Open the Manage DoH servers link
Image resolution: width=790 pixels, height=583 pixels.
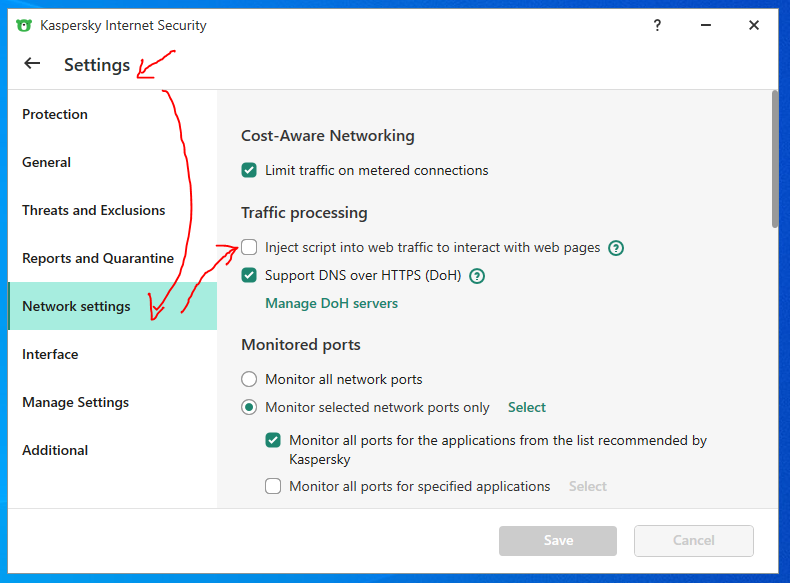pos(331,303)
